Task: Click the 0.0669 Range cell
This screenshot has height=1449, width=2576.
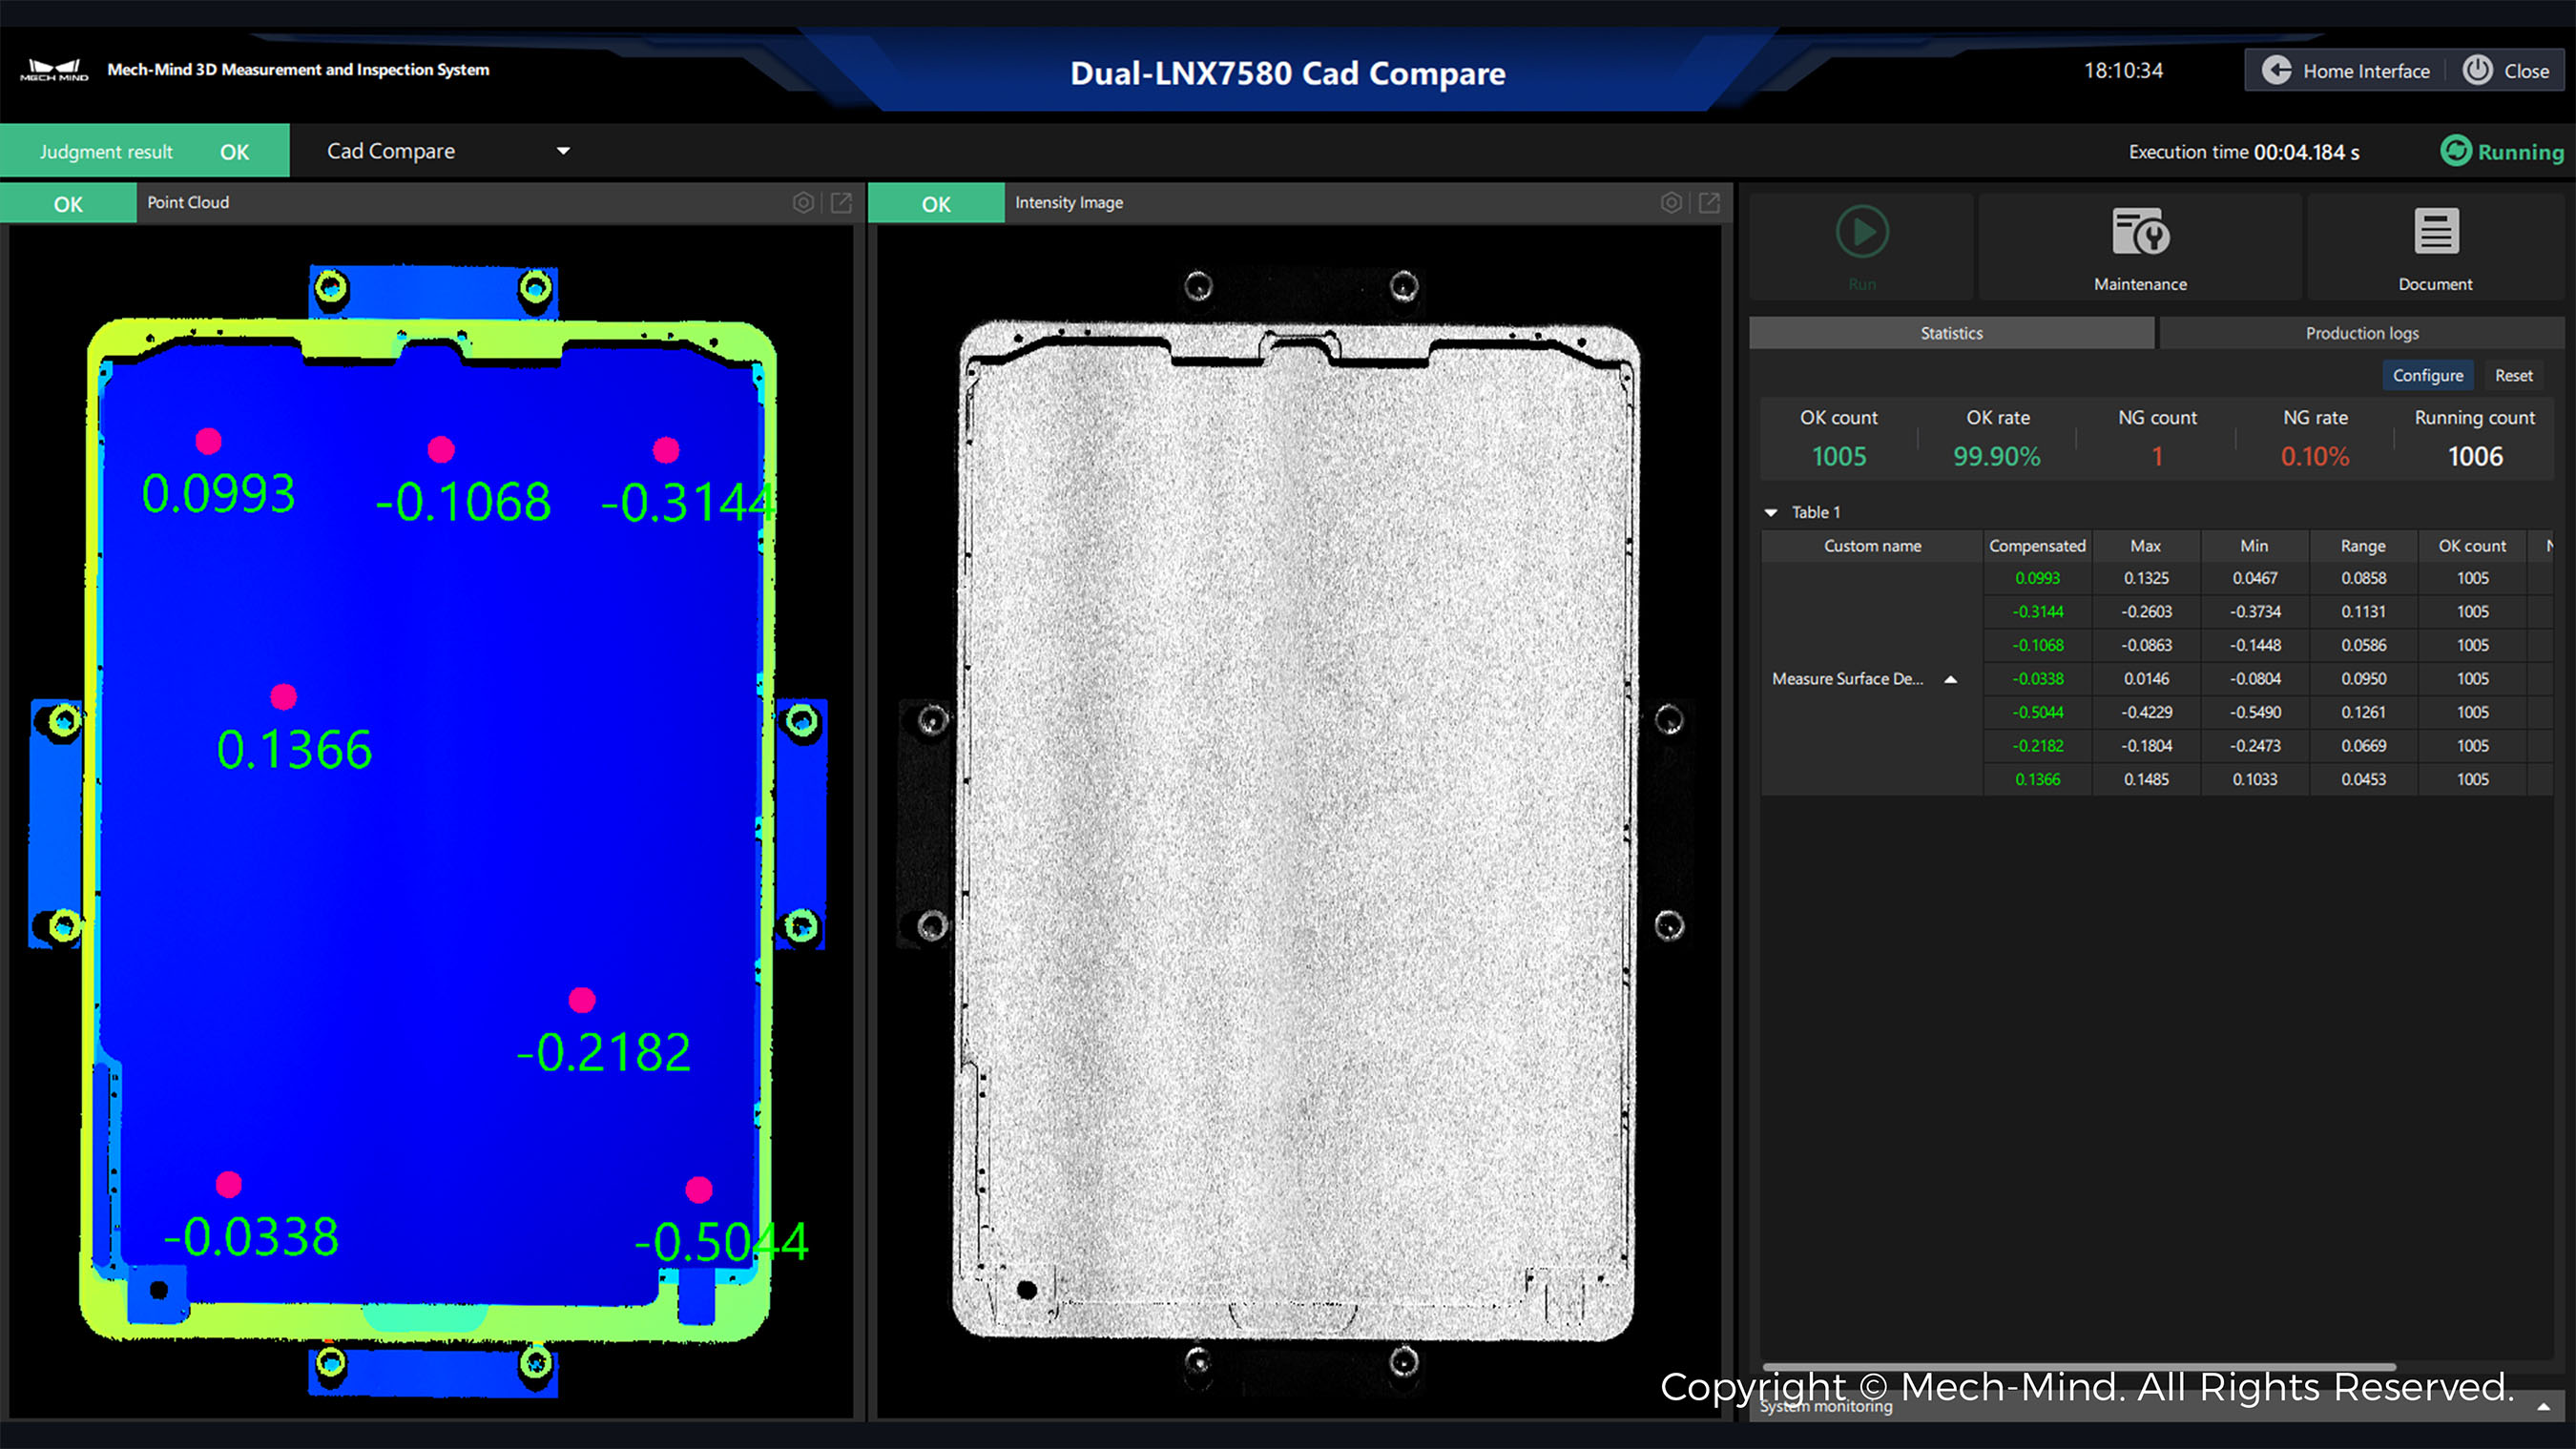Action: pyautogui.click(x=2363, y=746)
